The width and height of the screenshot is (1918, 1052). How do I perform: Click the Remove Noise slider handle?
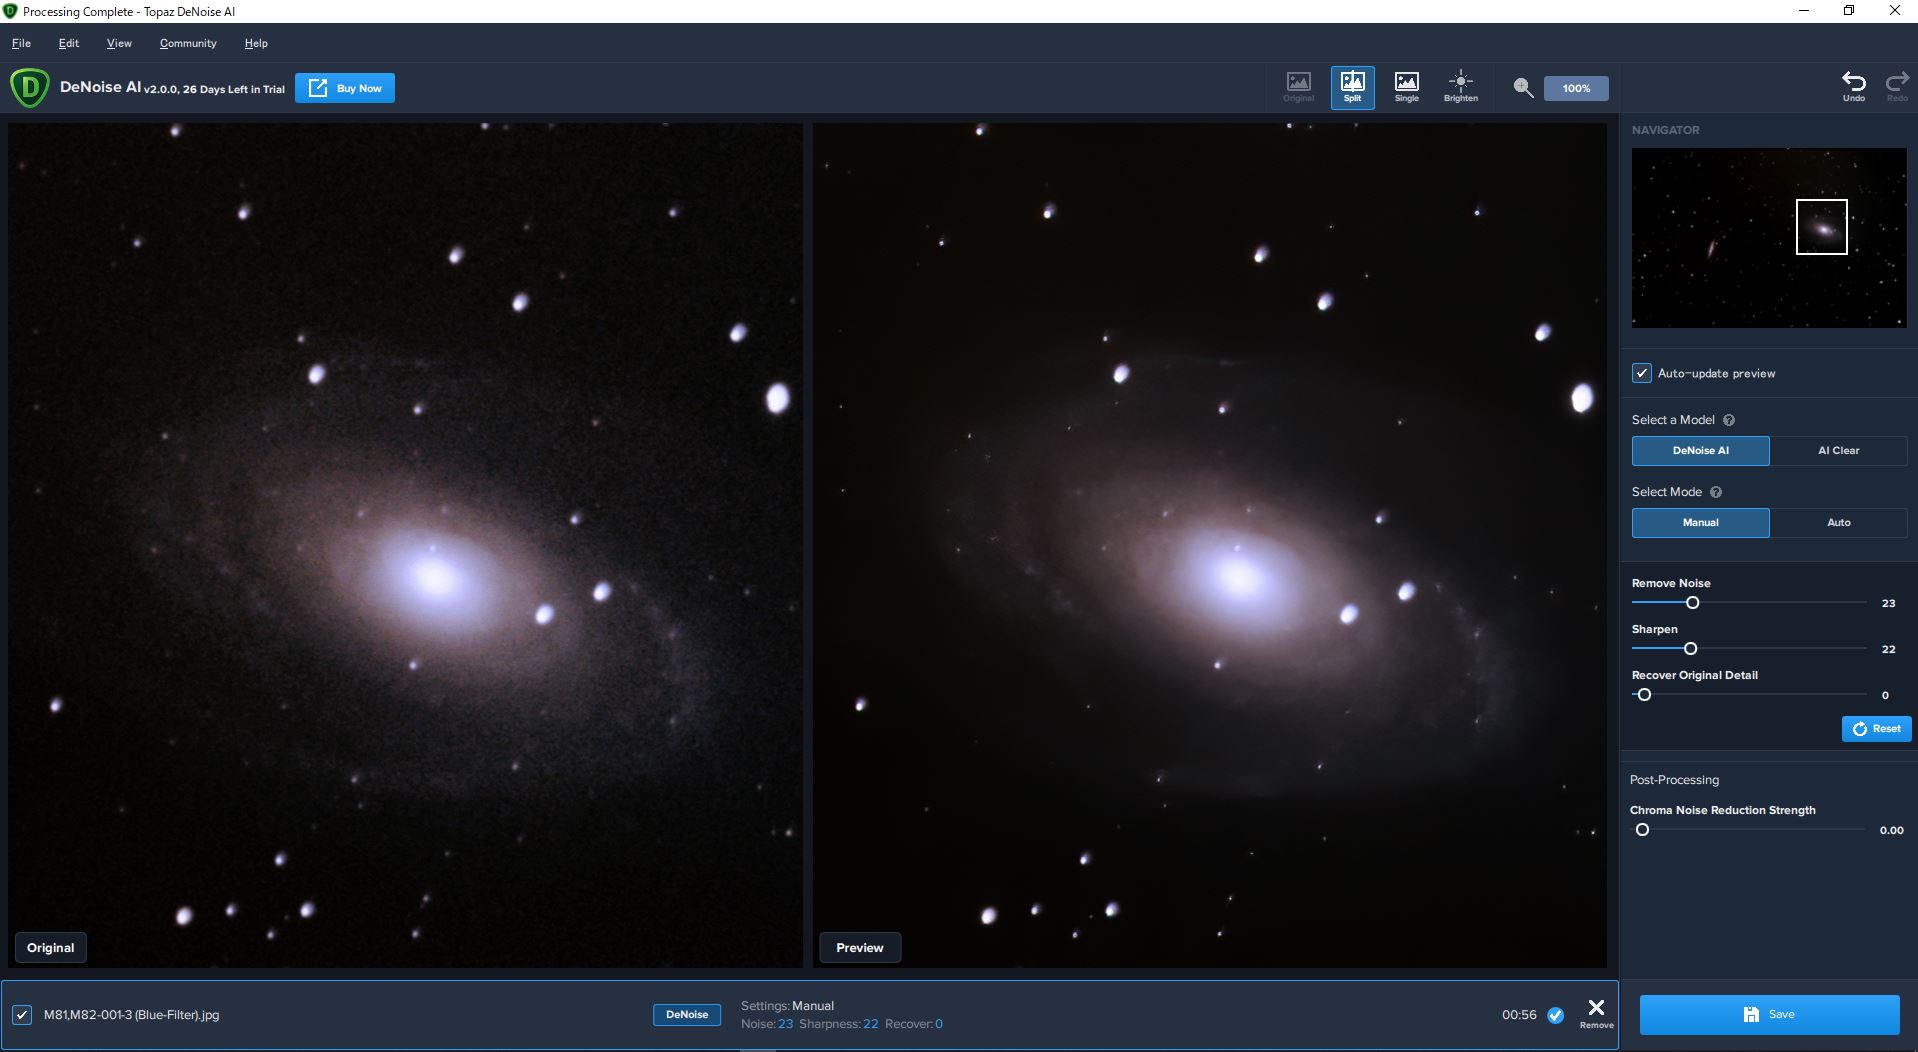pyautogui.click(x=1692, y=603)
